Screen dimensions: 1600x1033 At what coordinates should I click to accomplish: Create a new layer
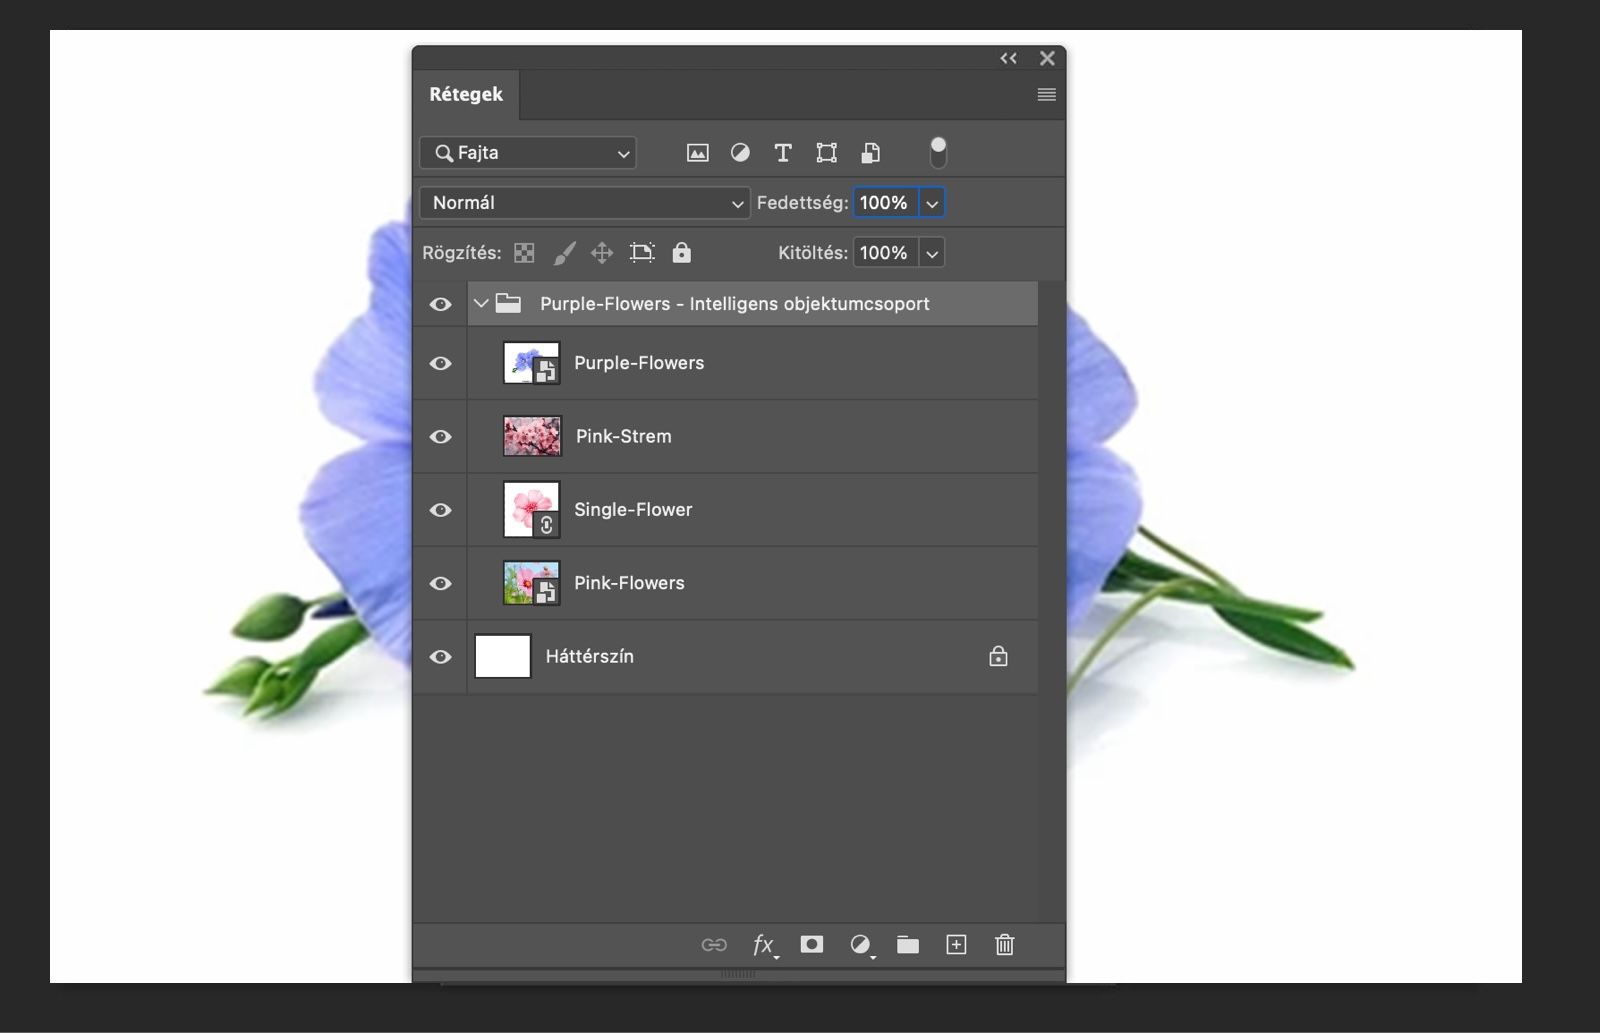[956, 944]
